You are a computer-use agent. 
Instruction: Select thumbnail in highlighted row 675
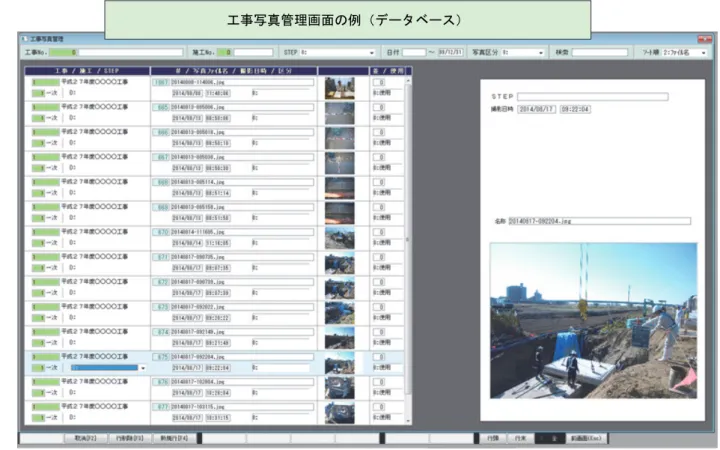(x=339, y=363)
